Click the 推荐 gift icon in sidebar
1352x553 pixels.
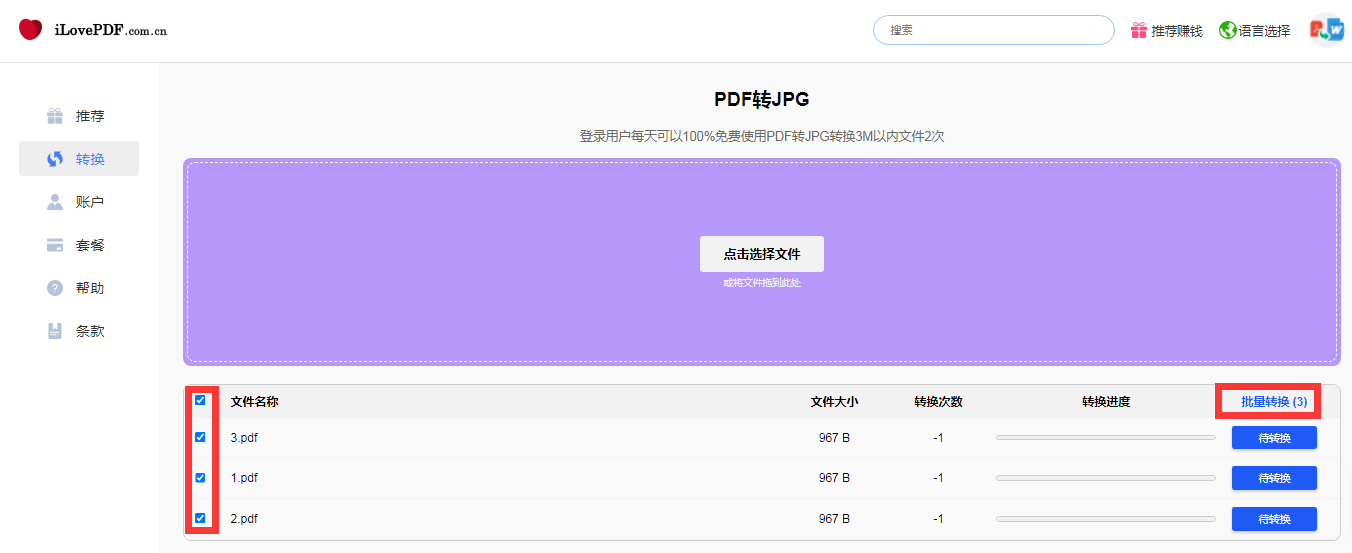tap(55, 116)
